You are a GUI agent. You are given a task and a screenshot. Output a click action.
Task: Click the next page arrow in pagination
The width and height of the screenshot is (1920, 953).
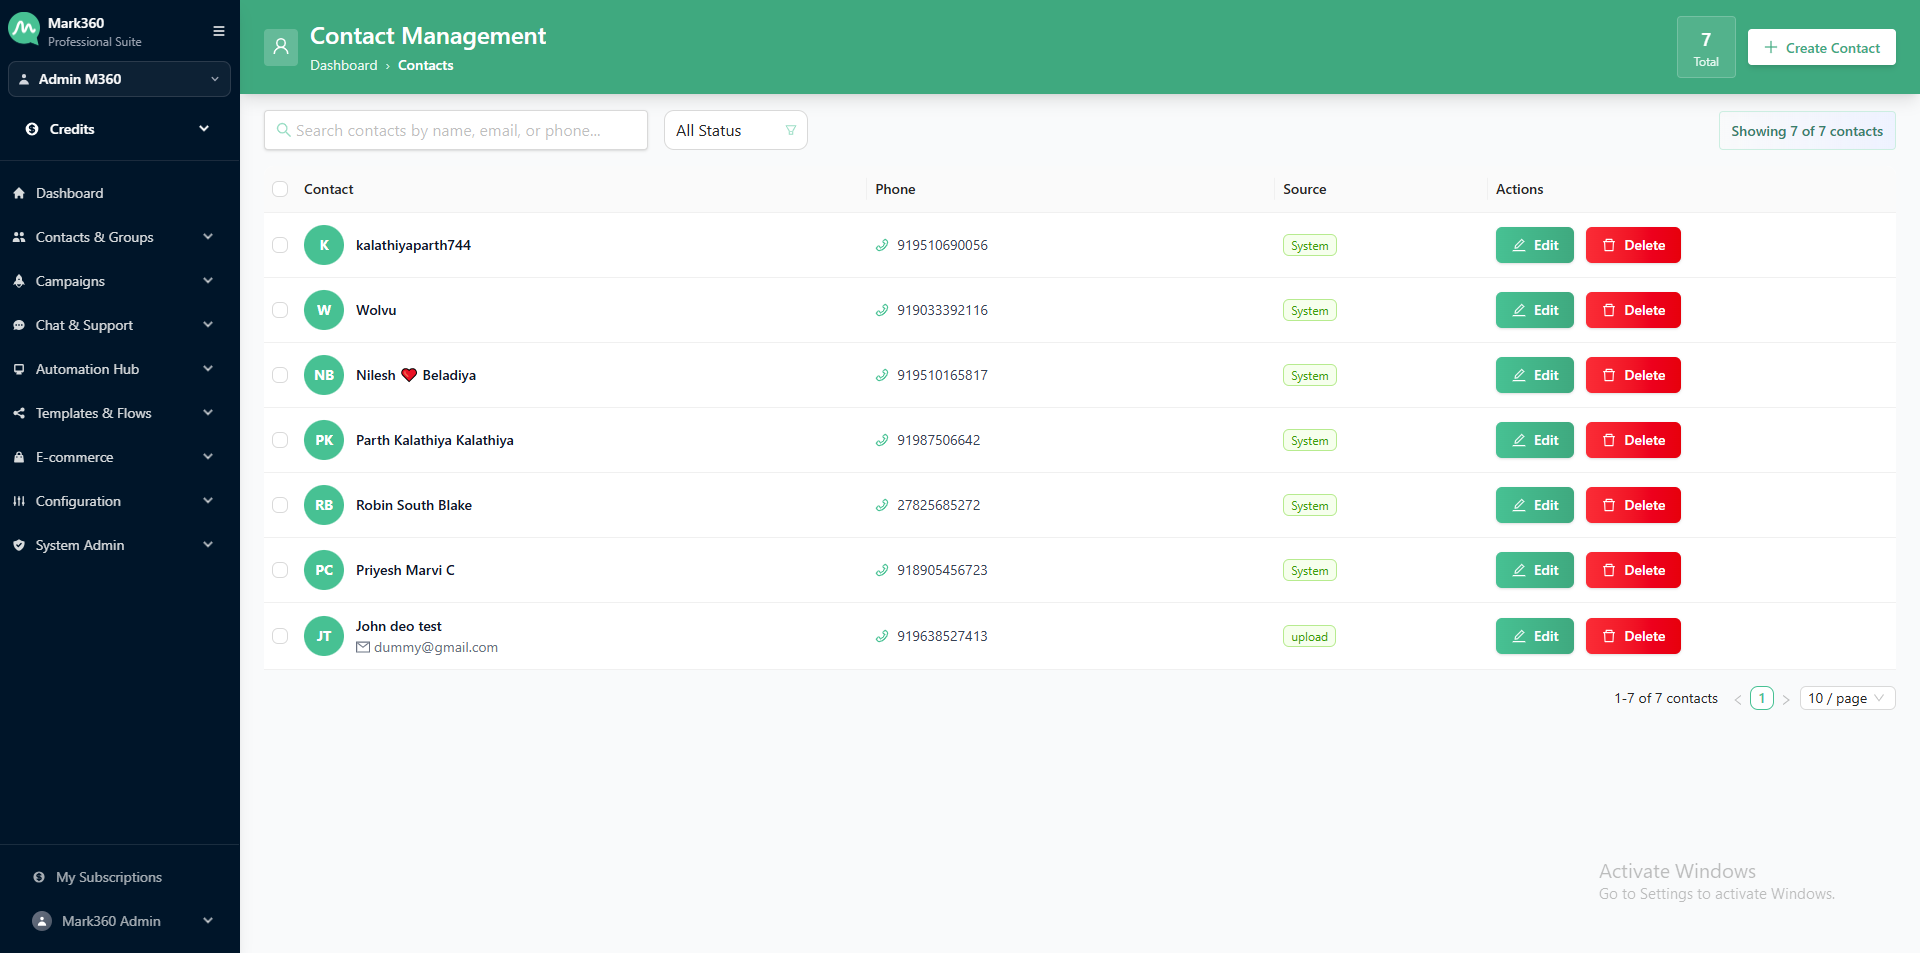1786,699
